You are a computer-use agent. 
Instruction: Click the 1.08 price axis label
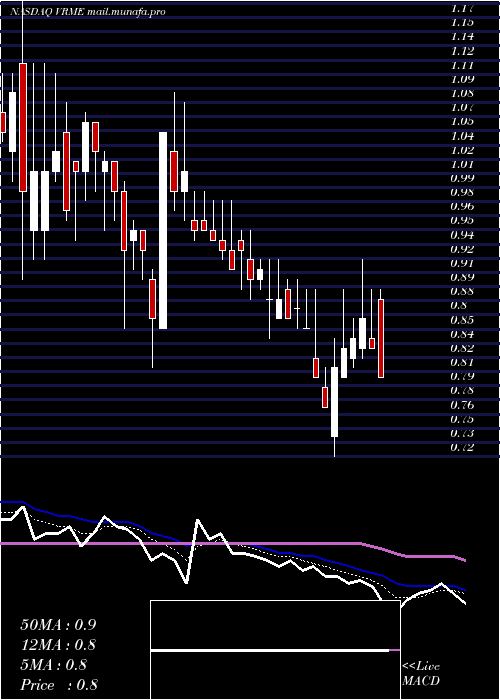pos(462,93)
